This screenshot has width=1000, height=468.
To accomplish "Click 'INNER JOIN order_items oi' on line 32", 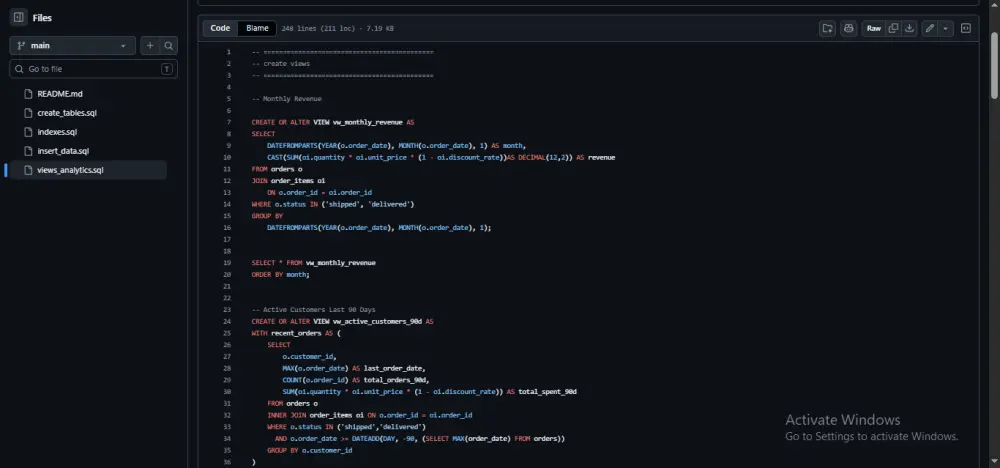I will pyautogui.click(x=316, y=415).
